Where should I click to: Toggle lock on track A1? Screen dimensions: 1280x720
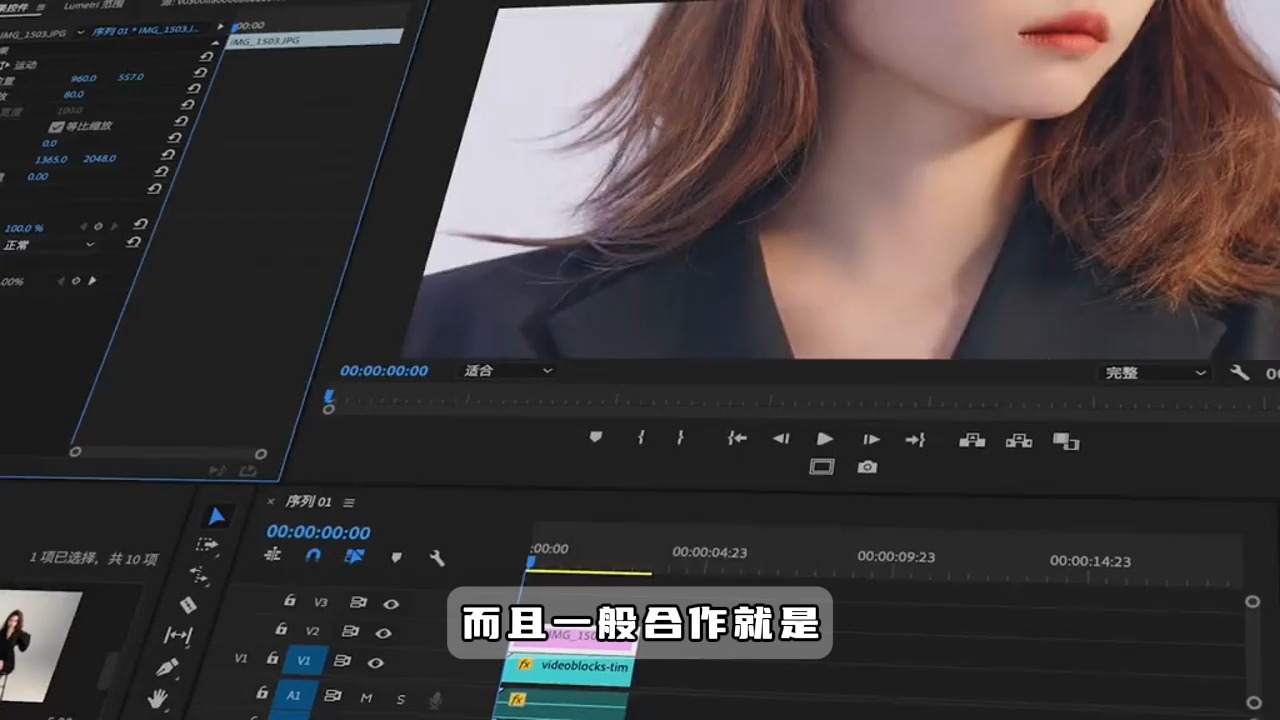pyautogui.click(x=262, y=693)
